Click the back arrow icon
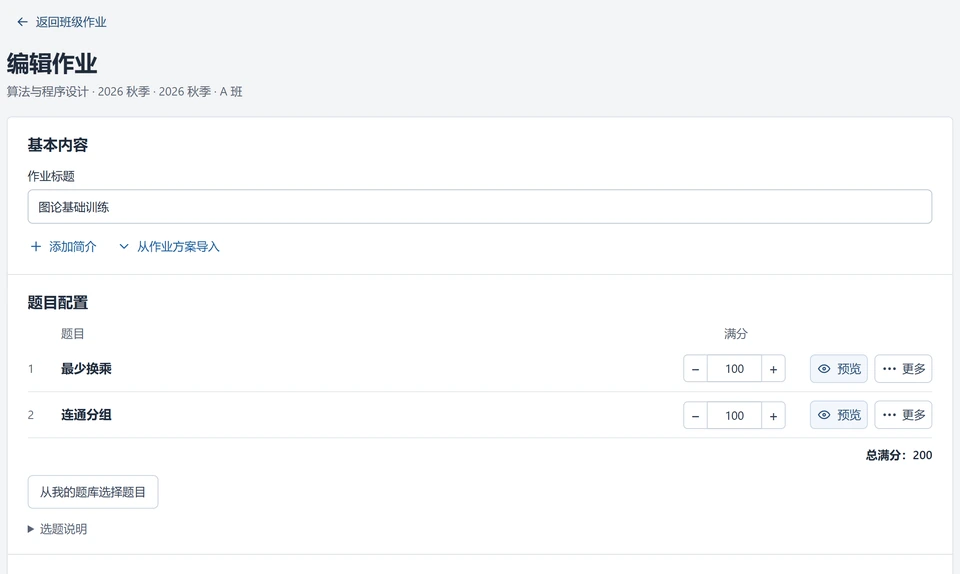 23,22
